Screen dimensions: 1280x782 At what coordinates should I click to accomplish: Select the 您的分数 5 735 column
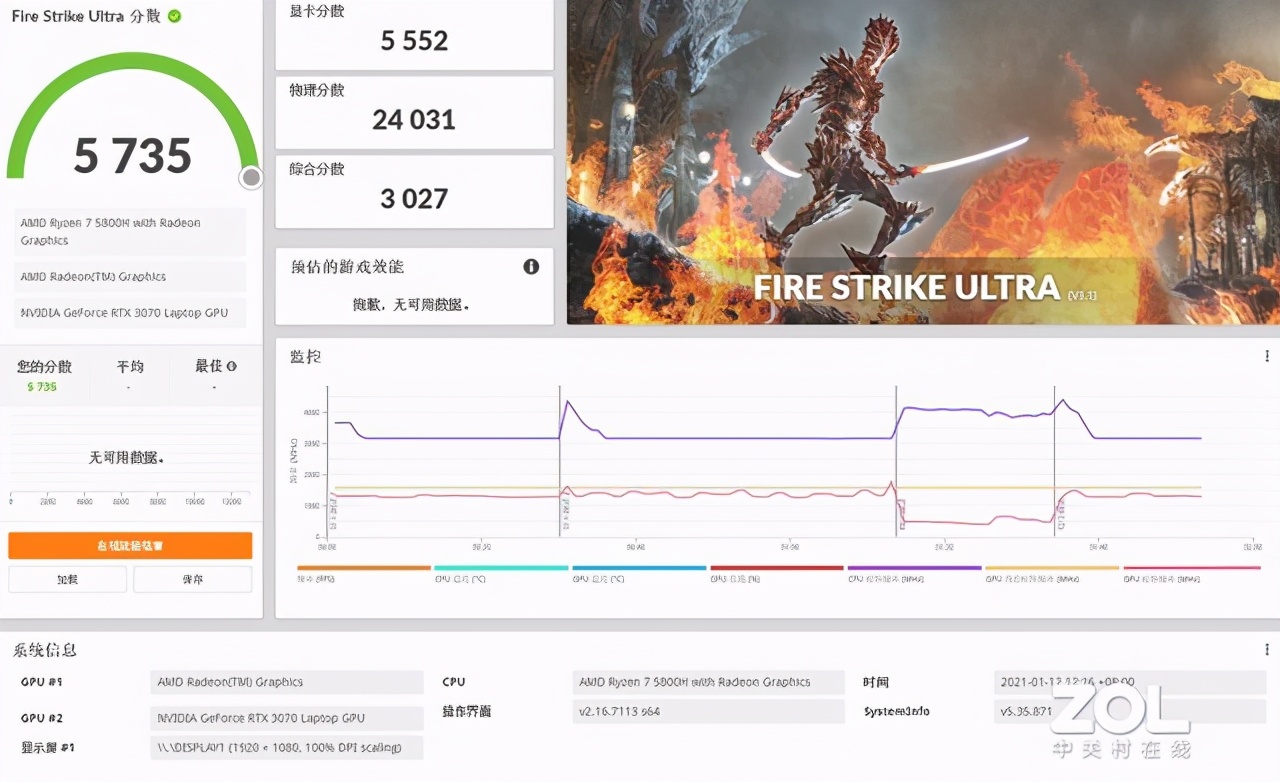(x=42, y=376)
